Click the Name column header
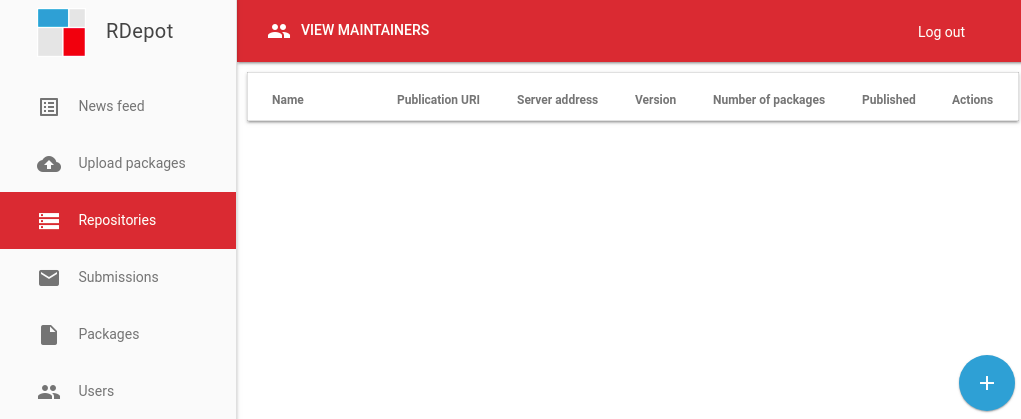 point(288,100)
